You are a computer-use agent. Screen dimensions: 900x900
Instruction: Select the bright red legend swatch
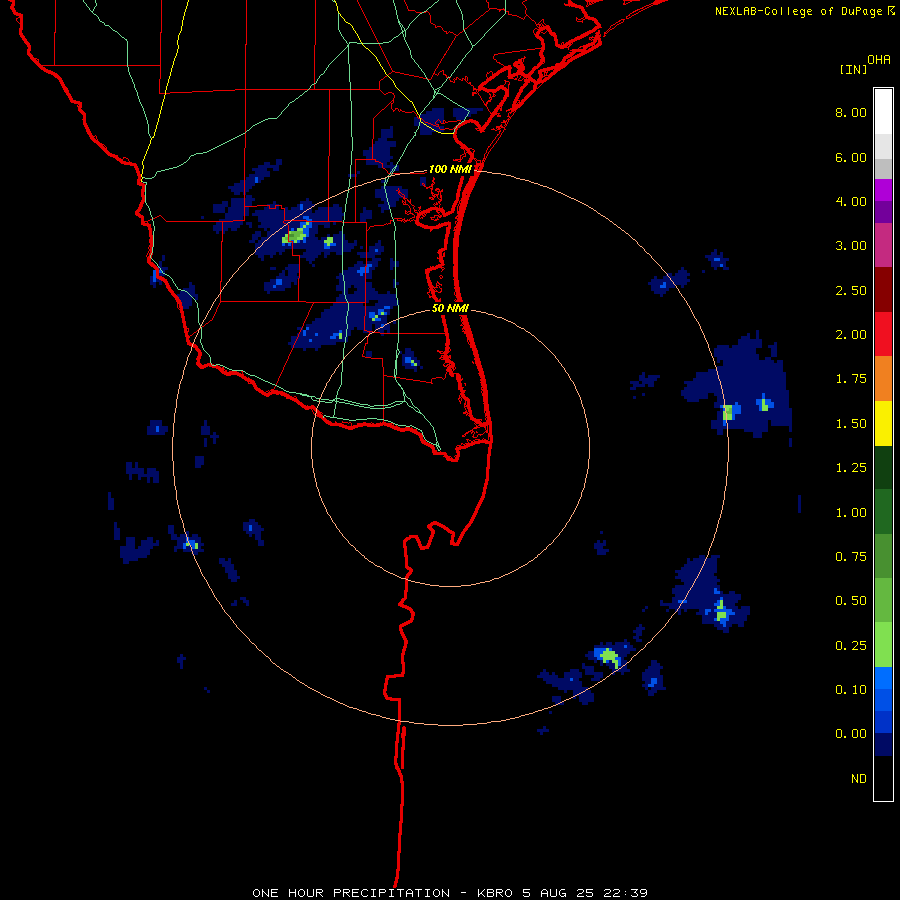coord(883,335)
